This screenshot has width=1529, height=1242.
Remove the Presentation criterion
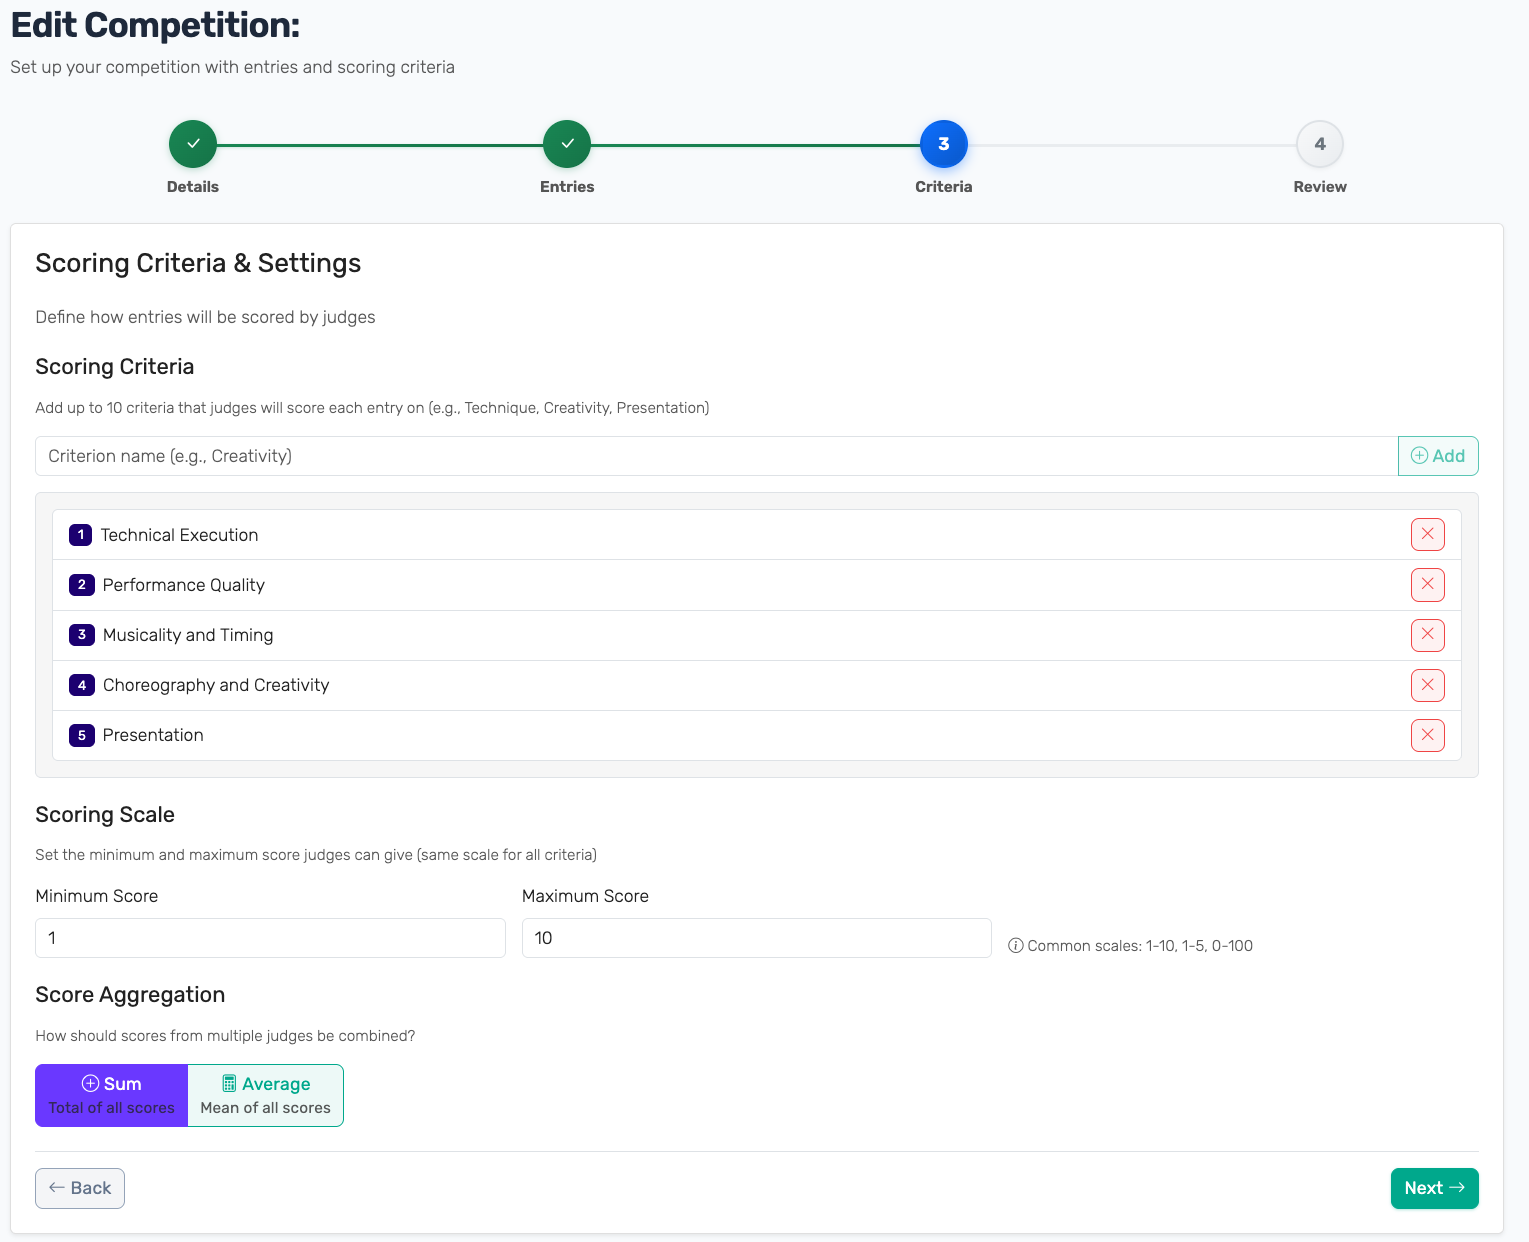(1427, 735)
